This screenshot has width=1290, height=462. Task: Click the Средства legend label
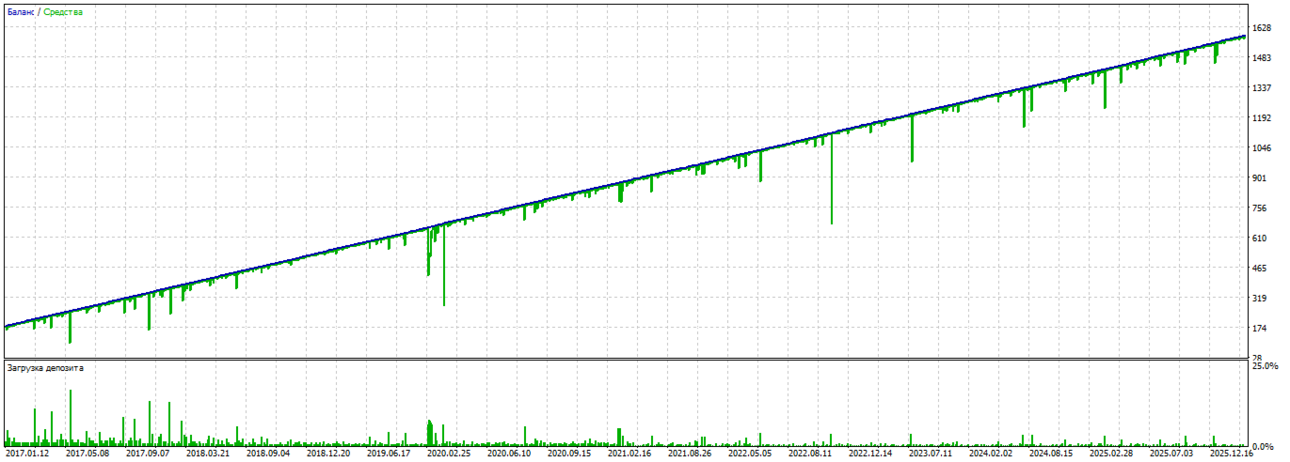tap(64, 12)
